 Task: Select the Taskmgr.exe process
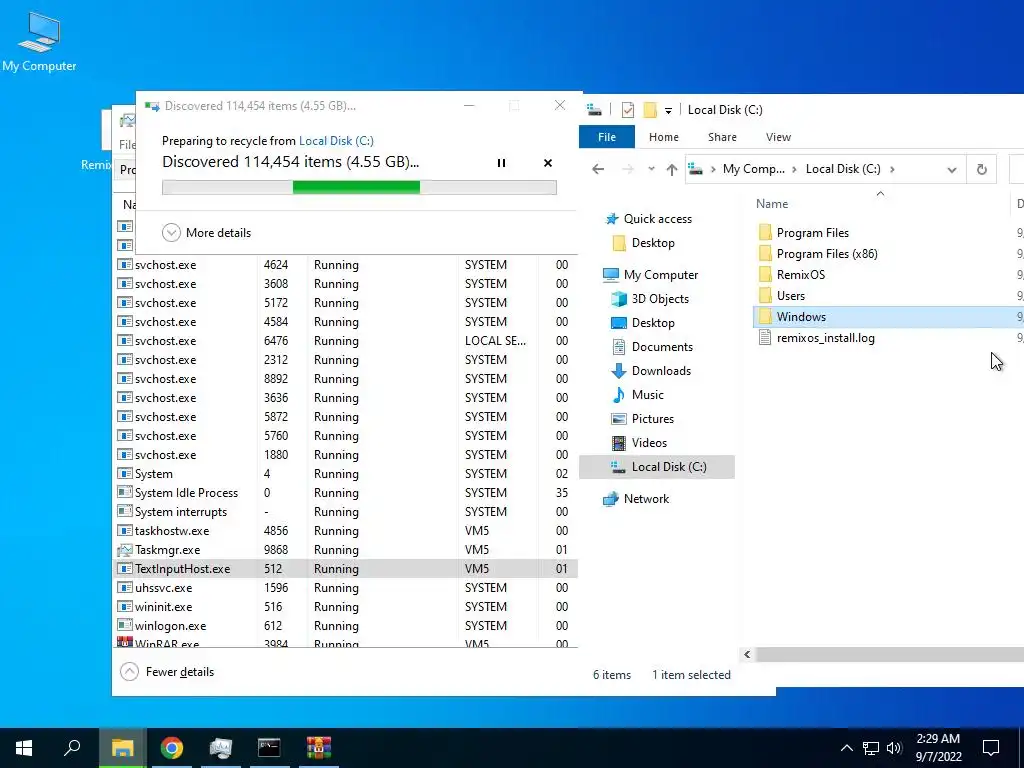345,550
